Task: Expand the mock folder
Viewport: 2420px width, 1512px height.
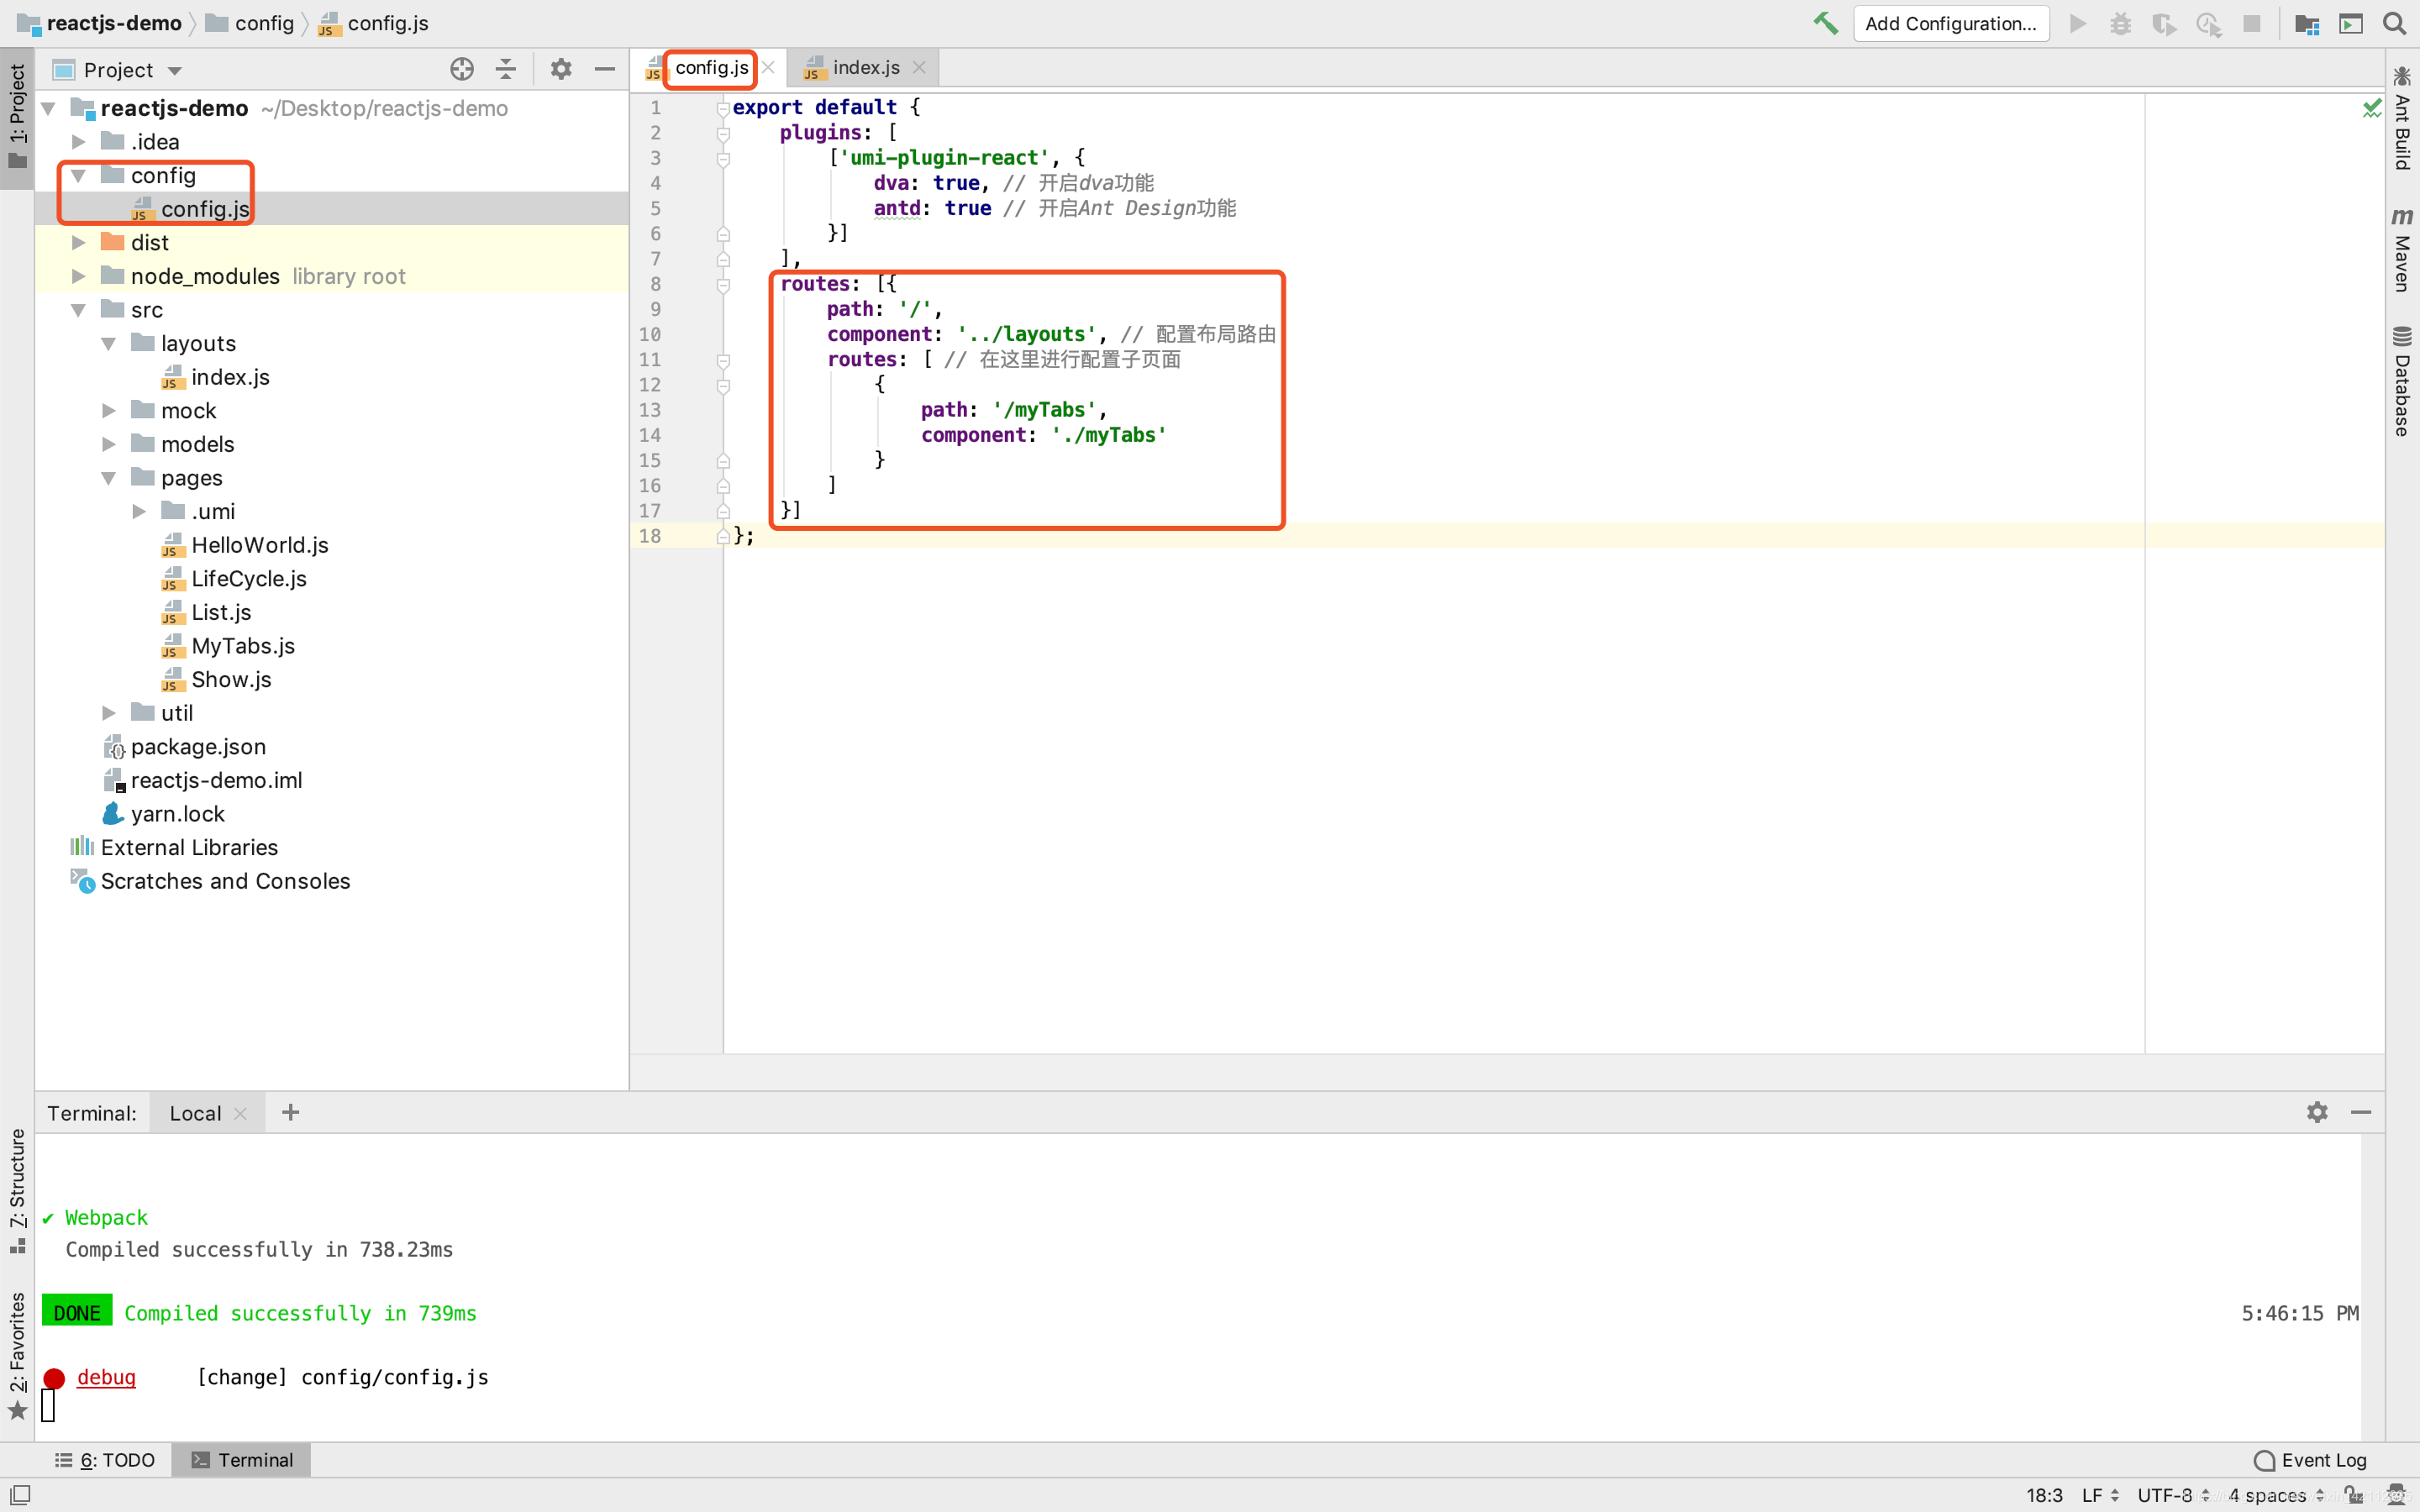Action: [108, 411]
